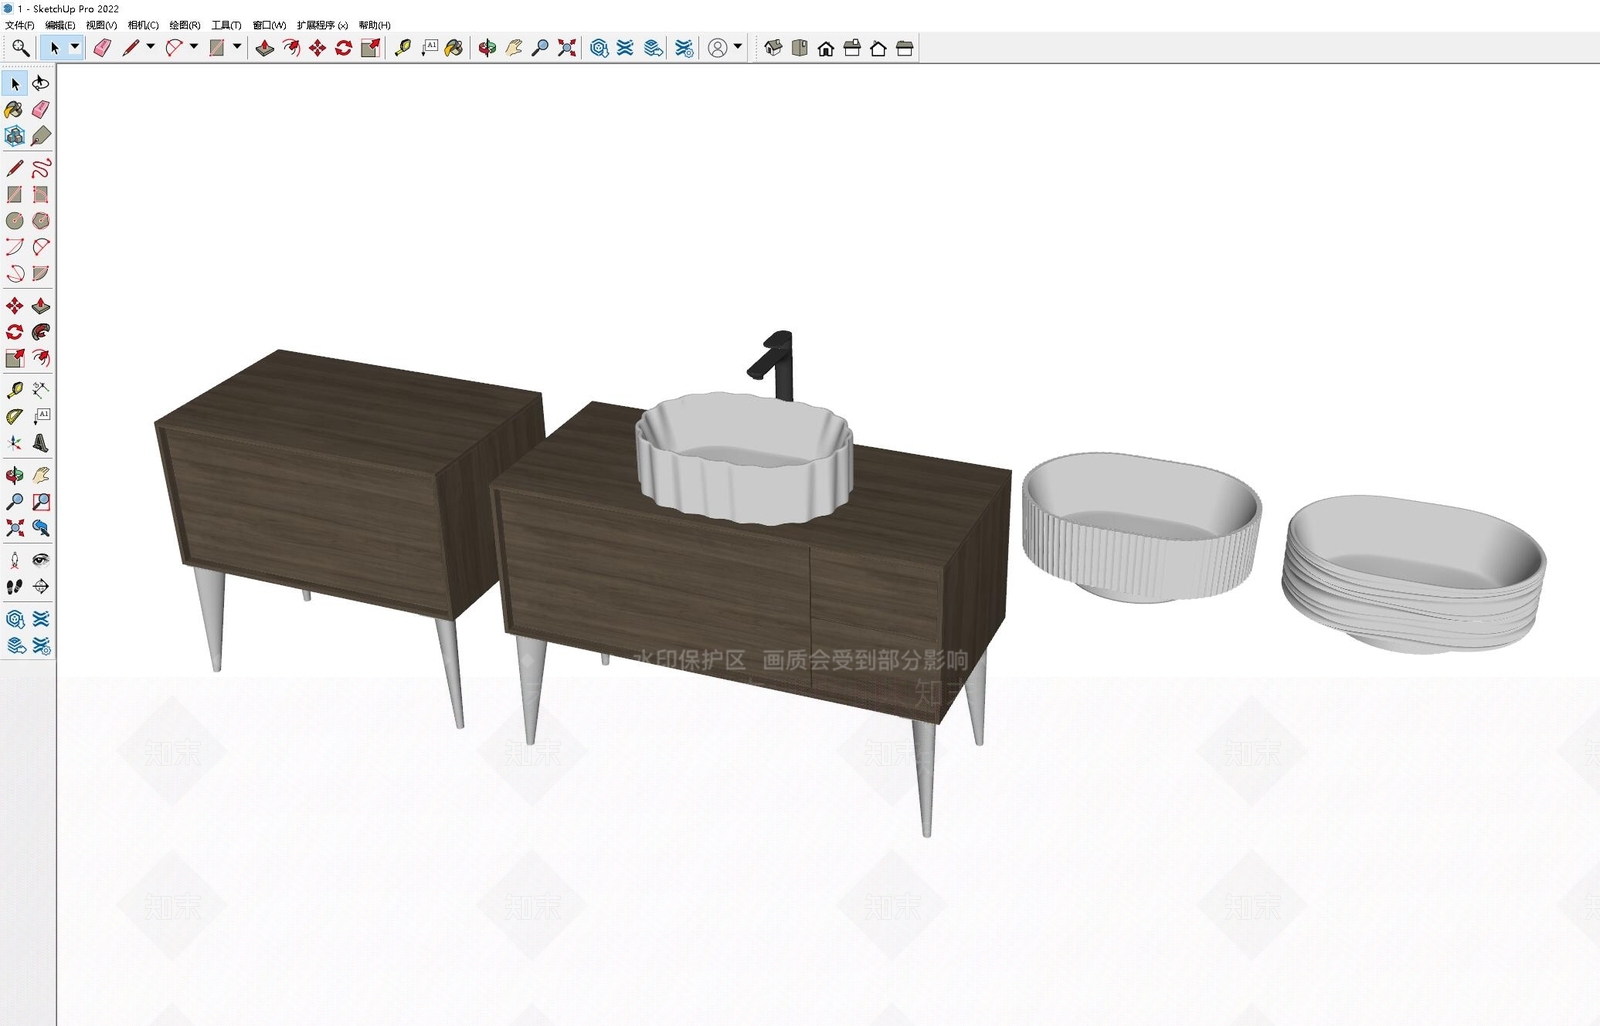Image resolution: width=1600 pixels, height=1026 pixels.
Task: Open the 窗口(W) menu
Action: (x=269, y=25)
